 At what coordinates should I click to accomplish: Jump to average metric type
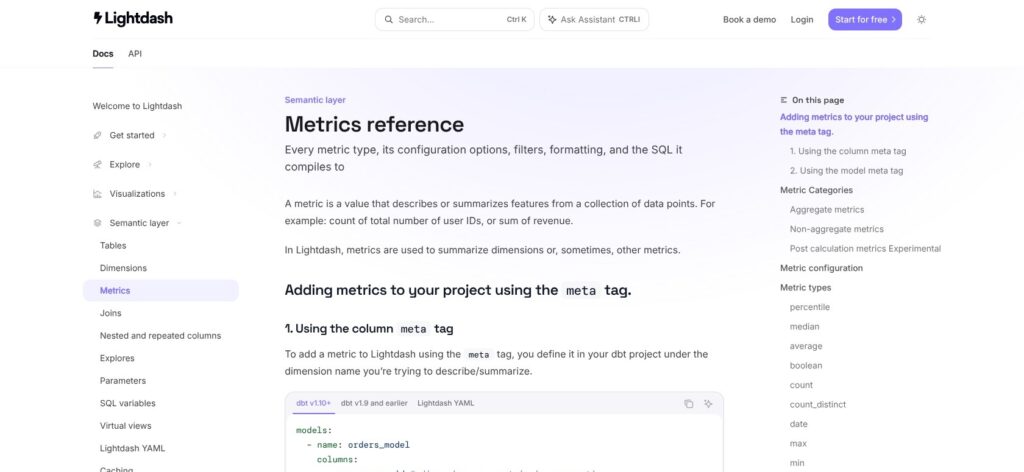[806, 346]
